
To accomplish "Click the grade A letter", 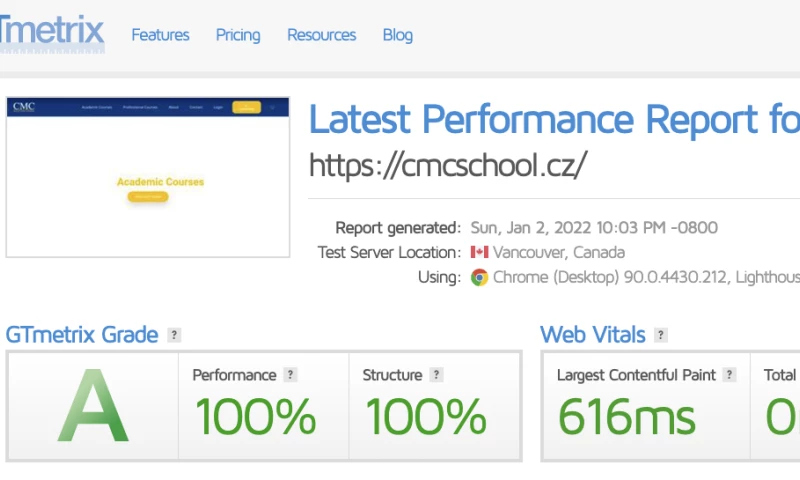I will pos(93,407).
